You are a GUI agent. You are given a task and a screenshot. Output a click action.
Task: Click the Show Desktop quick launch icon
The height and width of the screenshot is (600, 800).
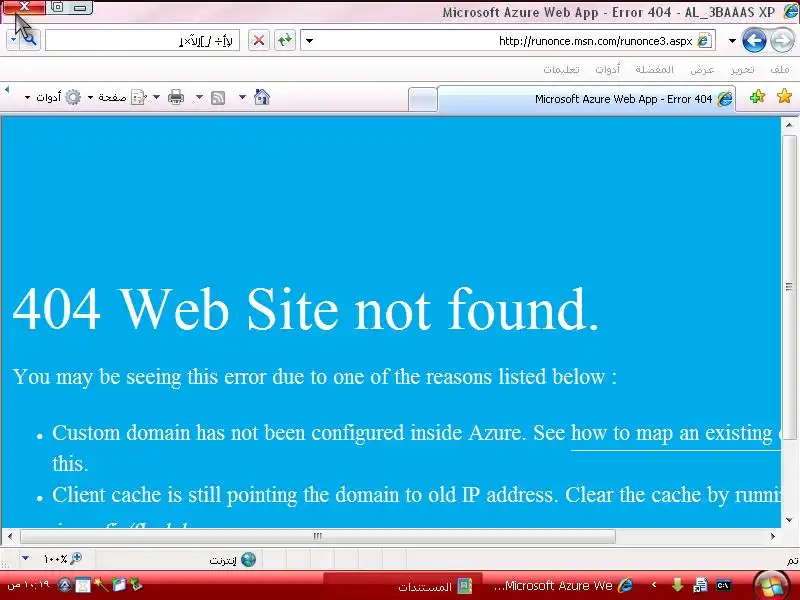click(700, 585)
